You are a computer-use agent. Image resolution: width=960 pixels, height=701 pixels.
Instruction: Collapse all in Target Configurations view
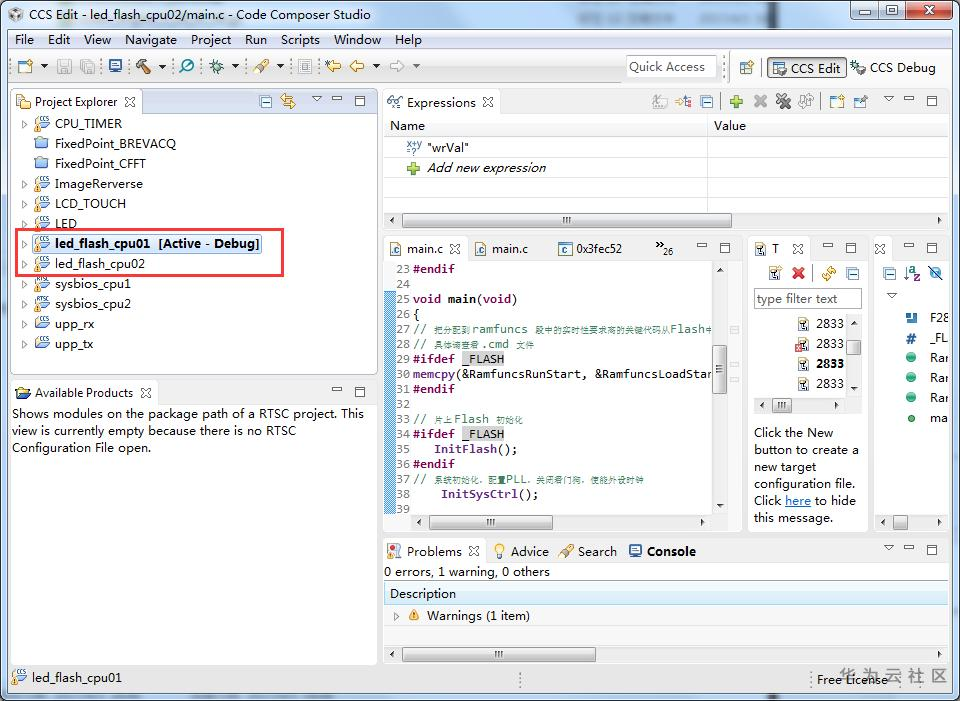point(852,273)
